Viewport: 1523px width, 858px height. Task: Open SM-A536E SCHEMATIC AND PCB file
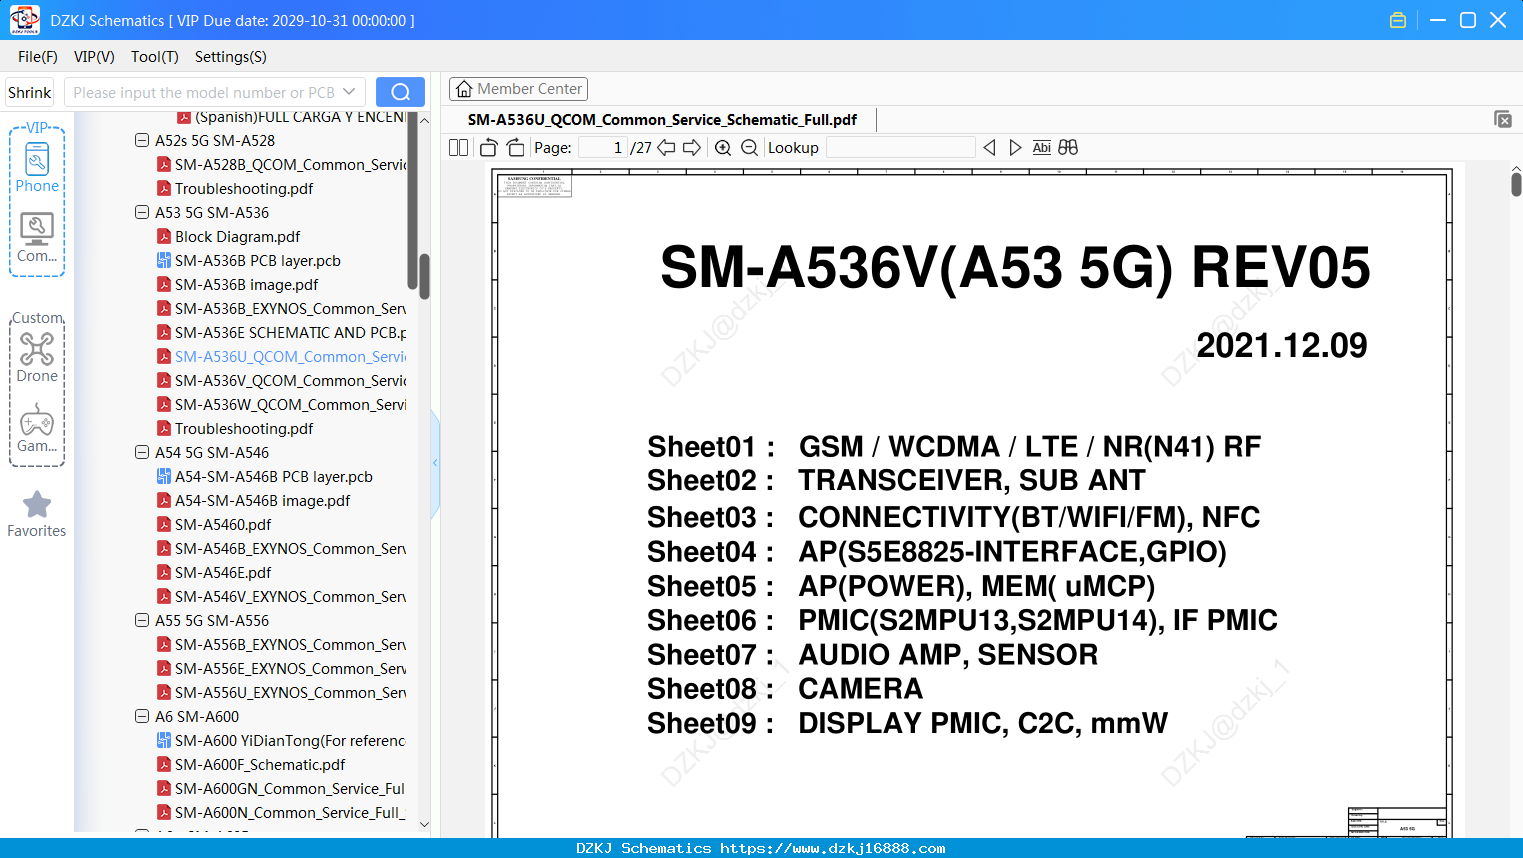click(281, 333)
